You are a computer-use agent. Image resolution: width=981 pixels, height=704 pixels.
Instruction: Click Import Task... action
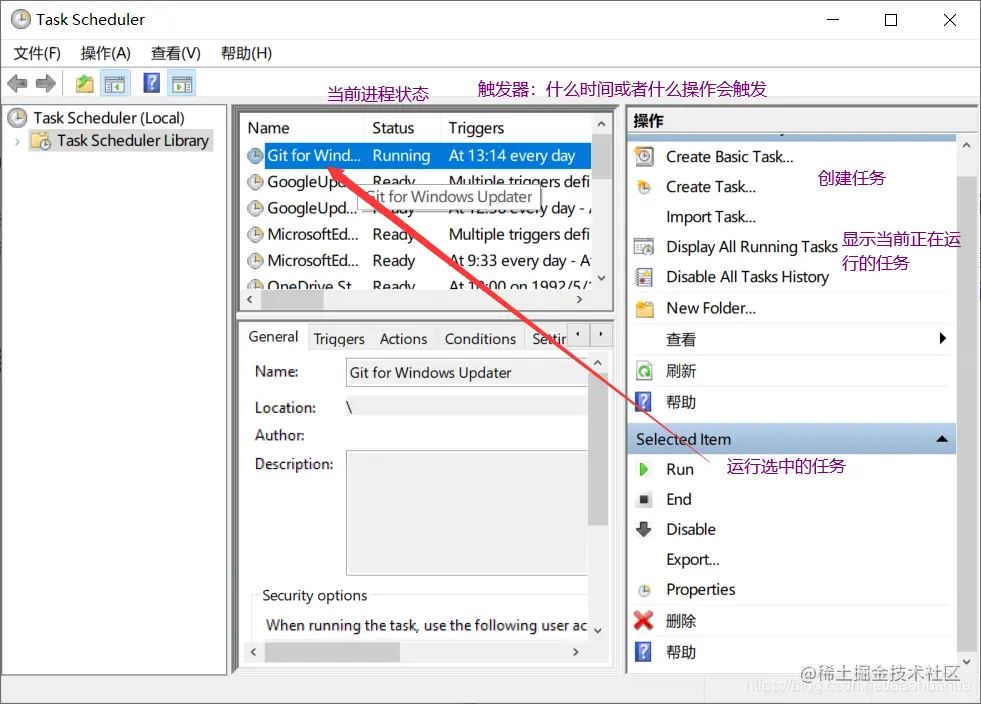coord(711,217)
